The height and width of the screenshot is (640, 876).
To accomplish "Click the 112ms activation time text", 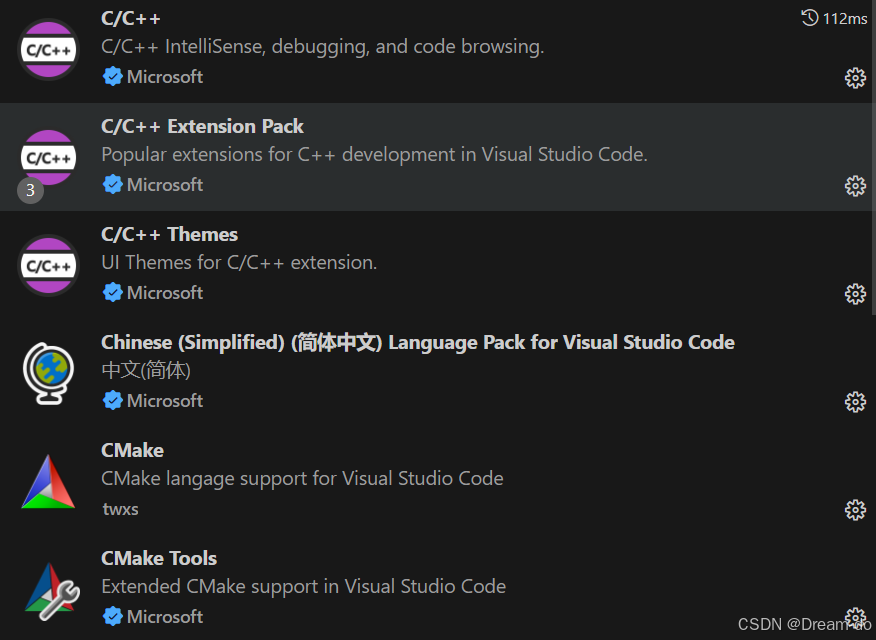I will [x=845, y=18].
